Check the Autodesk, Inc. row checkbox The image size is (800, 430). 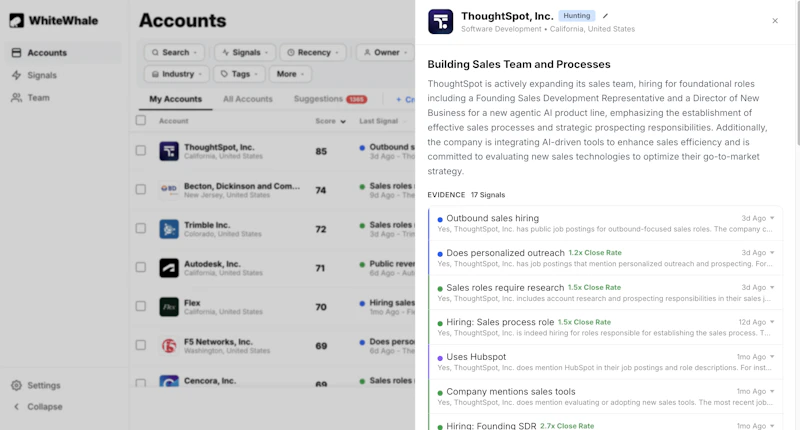click(x=141, y=267)
